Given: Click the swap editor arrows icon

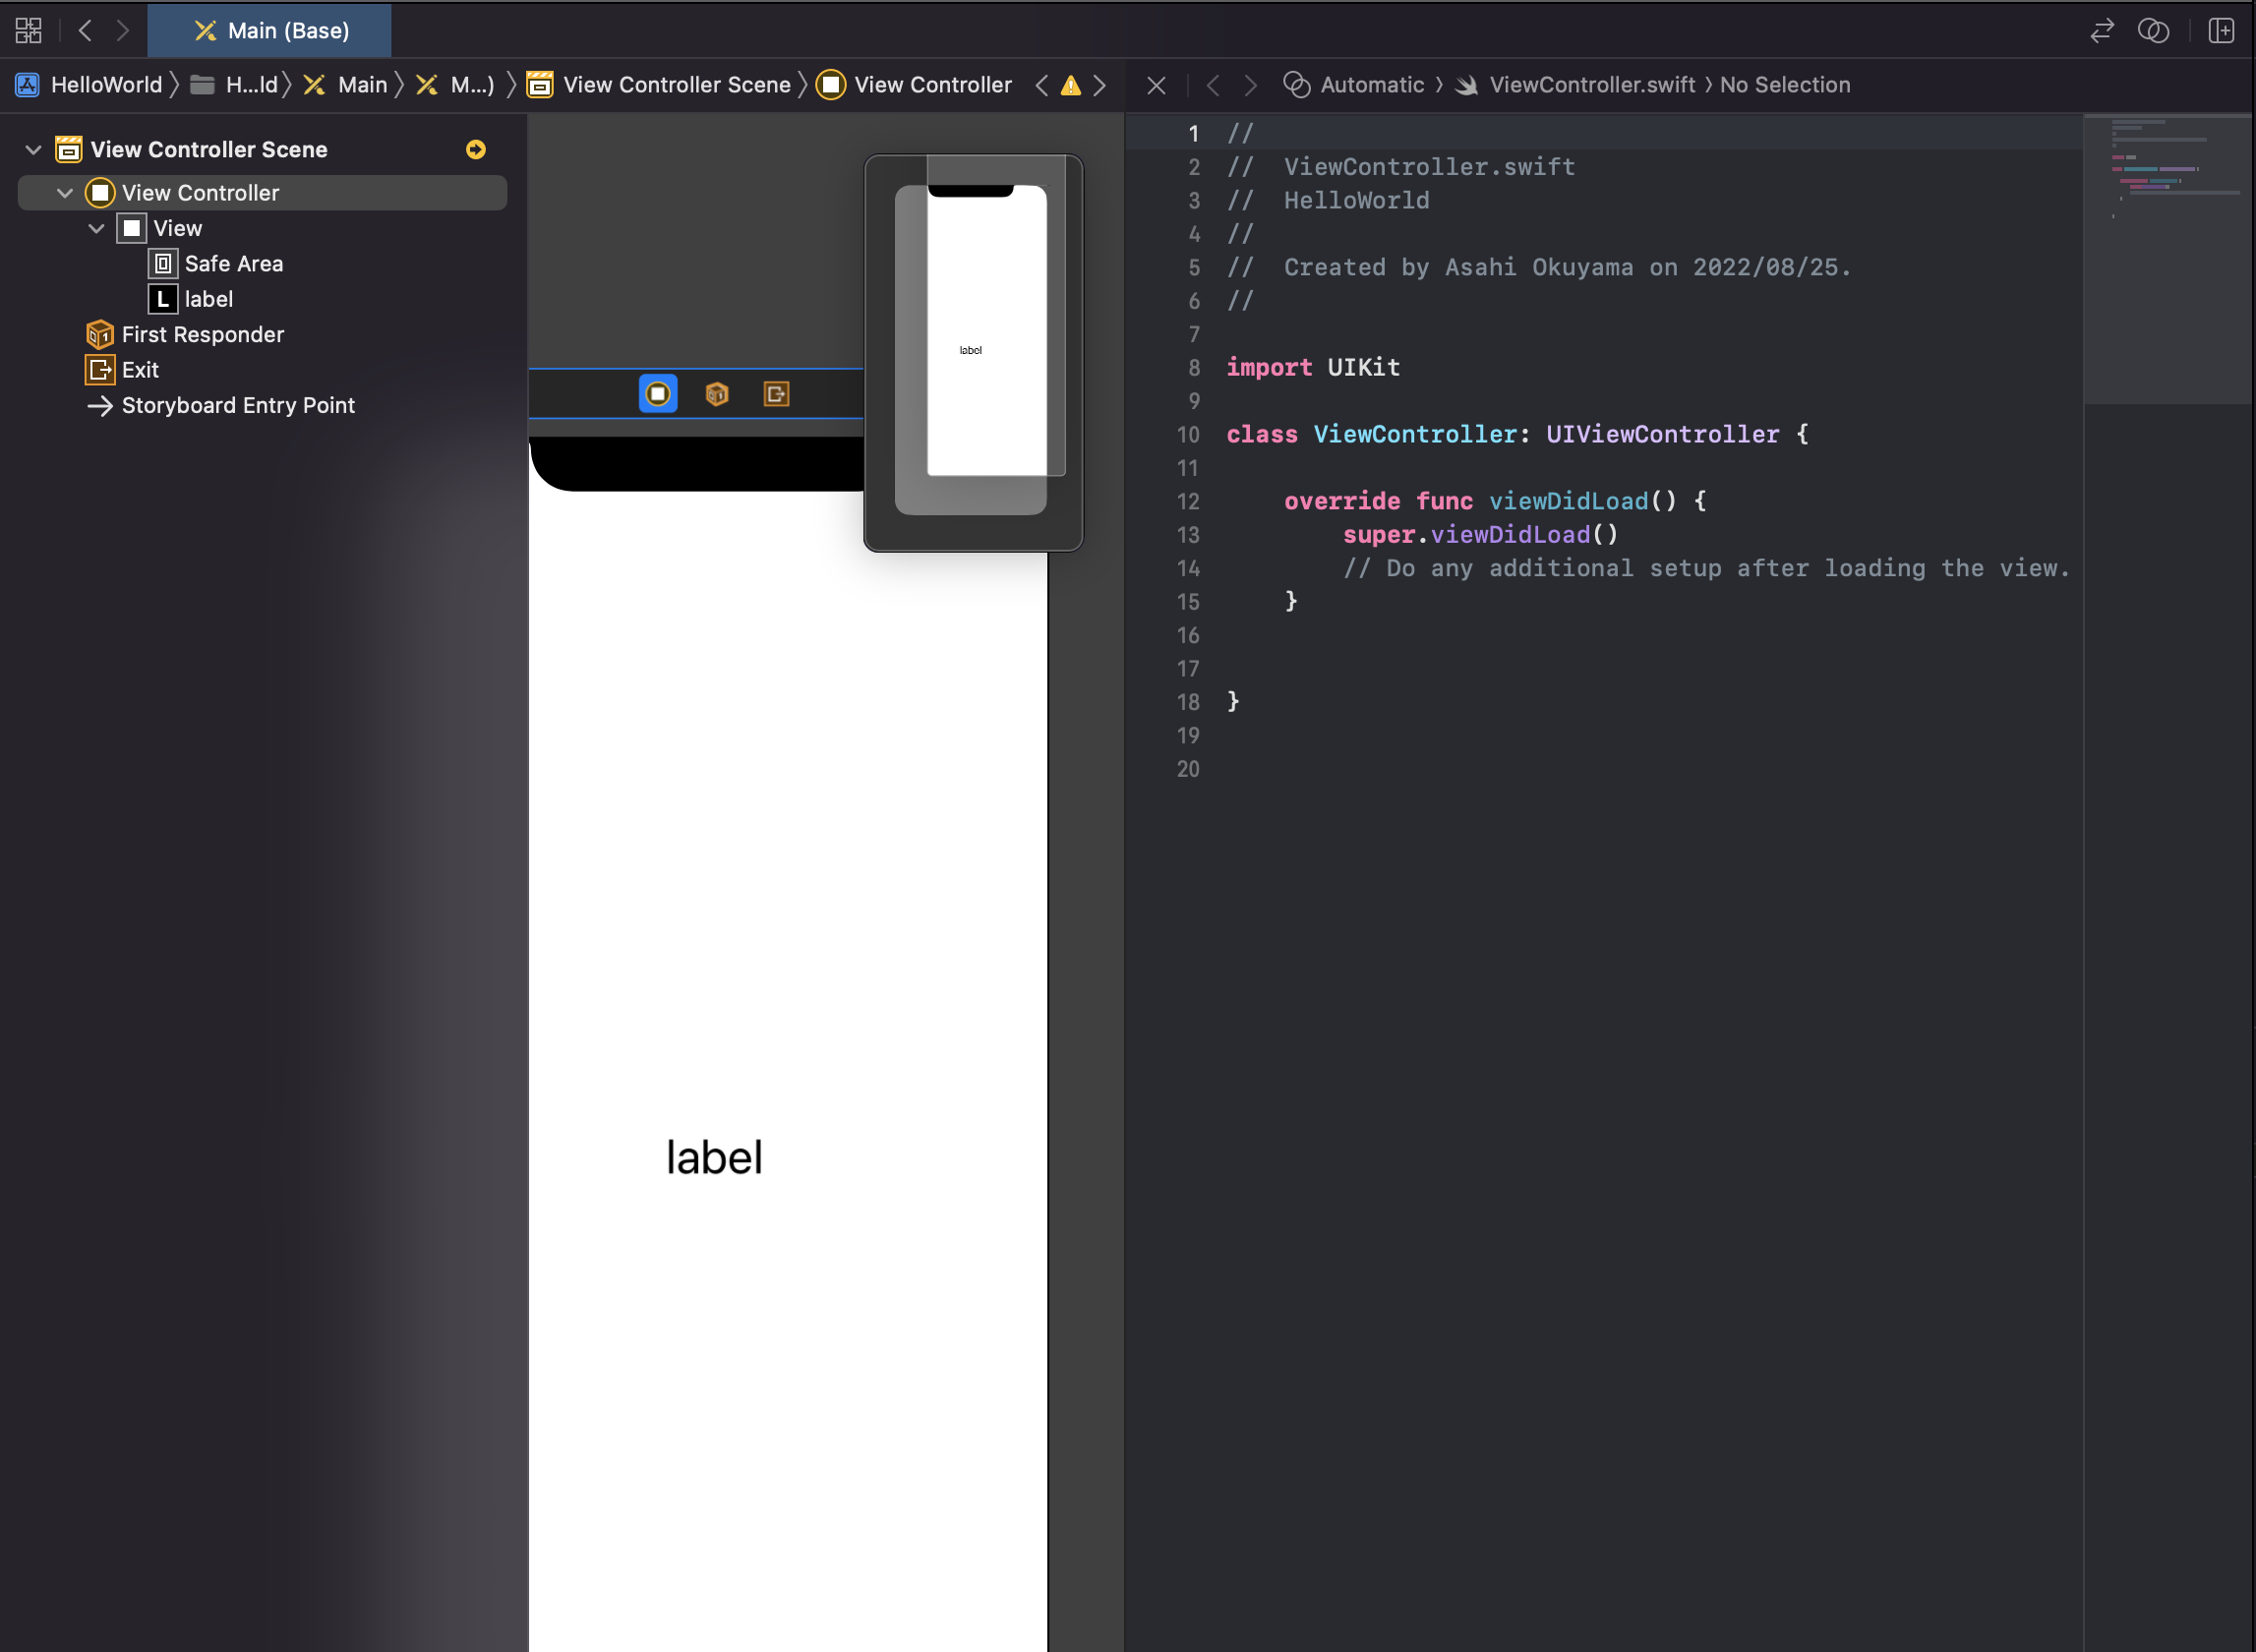Looking at the screenshot, I should pyautogui.click(x=2101, y=30).
